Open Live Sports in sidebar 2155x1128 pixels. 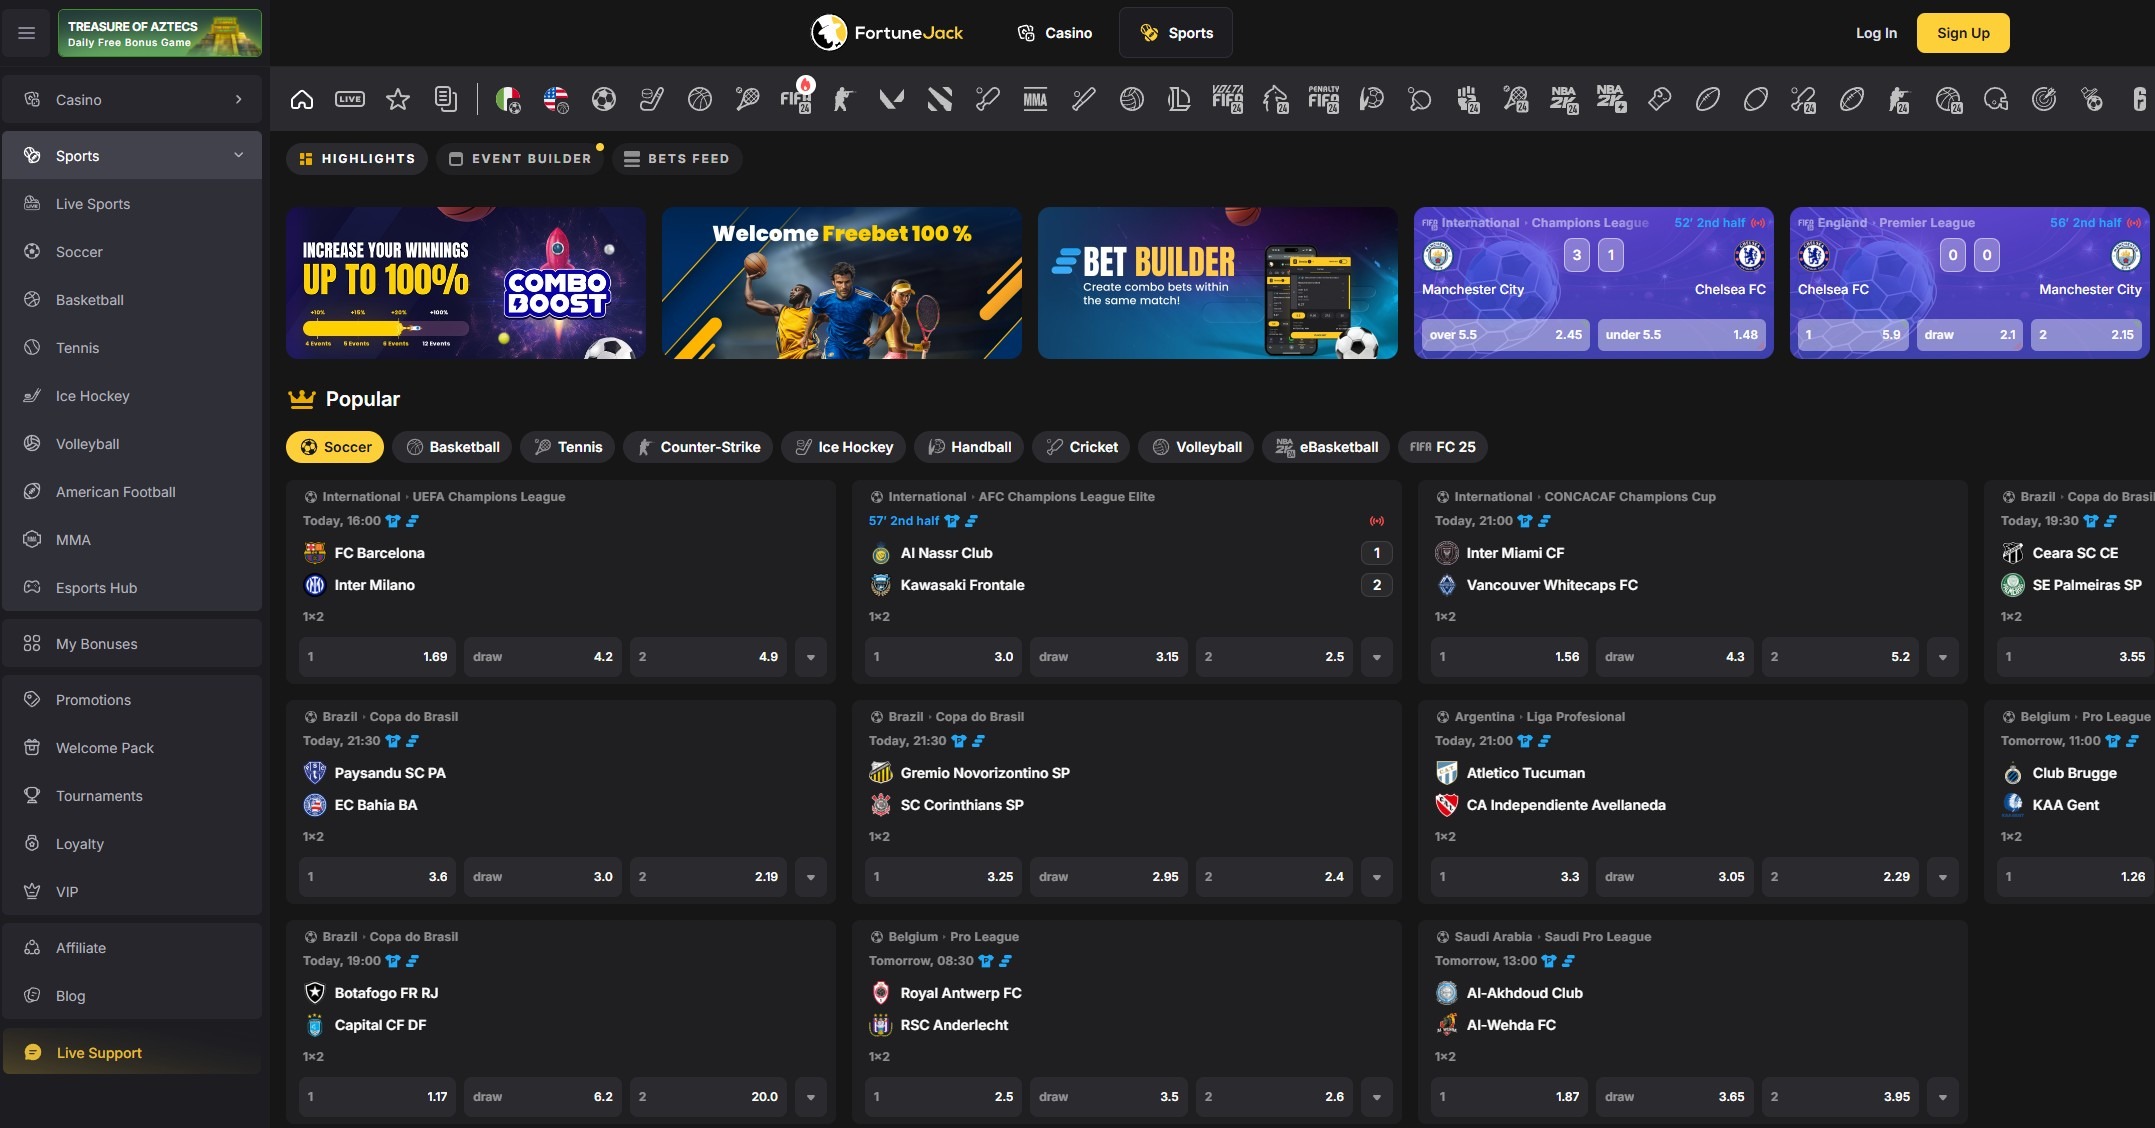tap(132, 204)
